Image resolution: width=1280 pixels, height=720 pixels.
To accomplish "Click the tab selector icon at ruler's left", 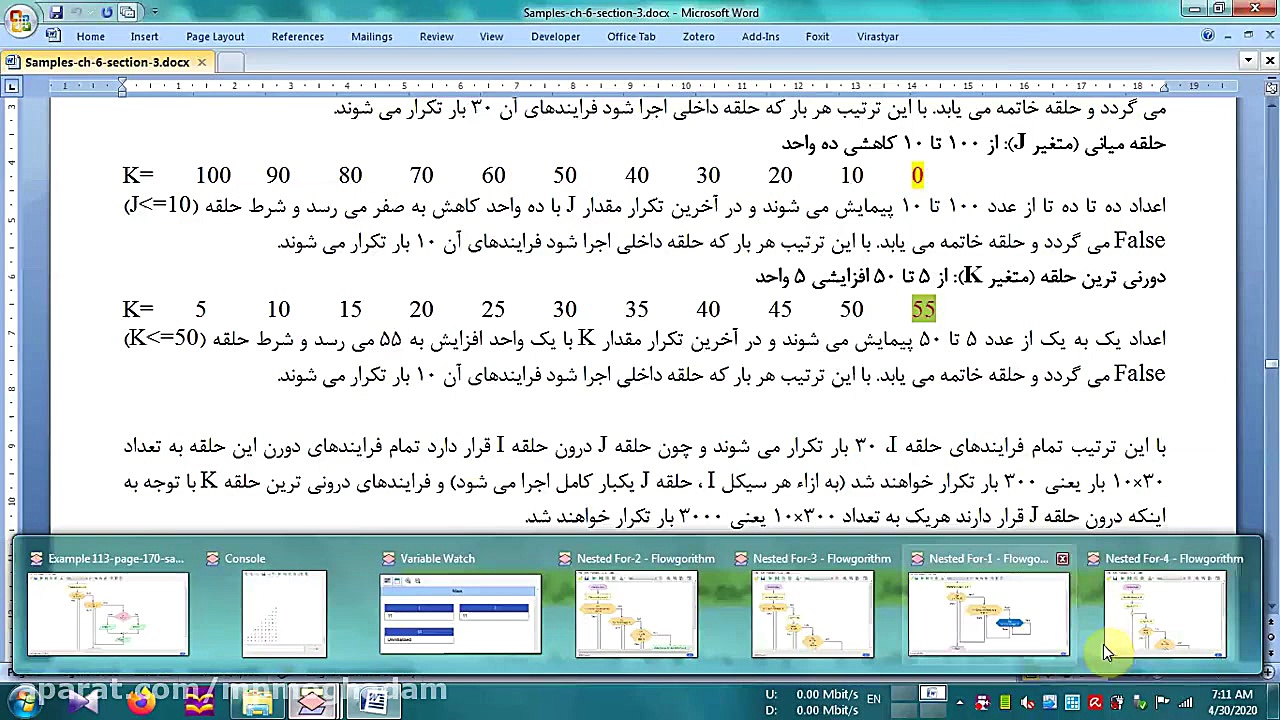I will click(11, 87).
